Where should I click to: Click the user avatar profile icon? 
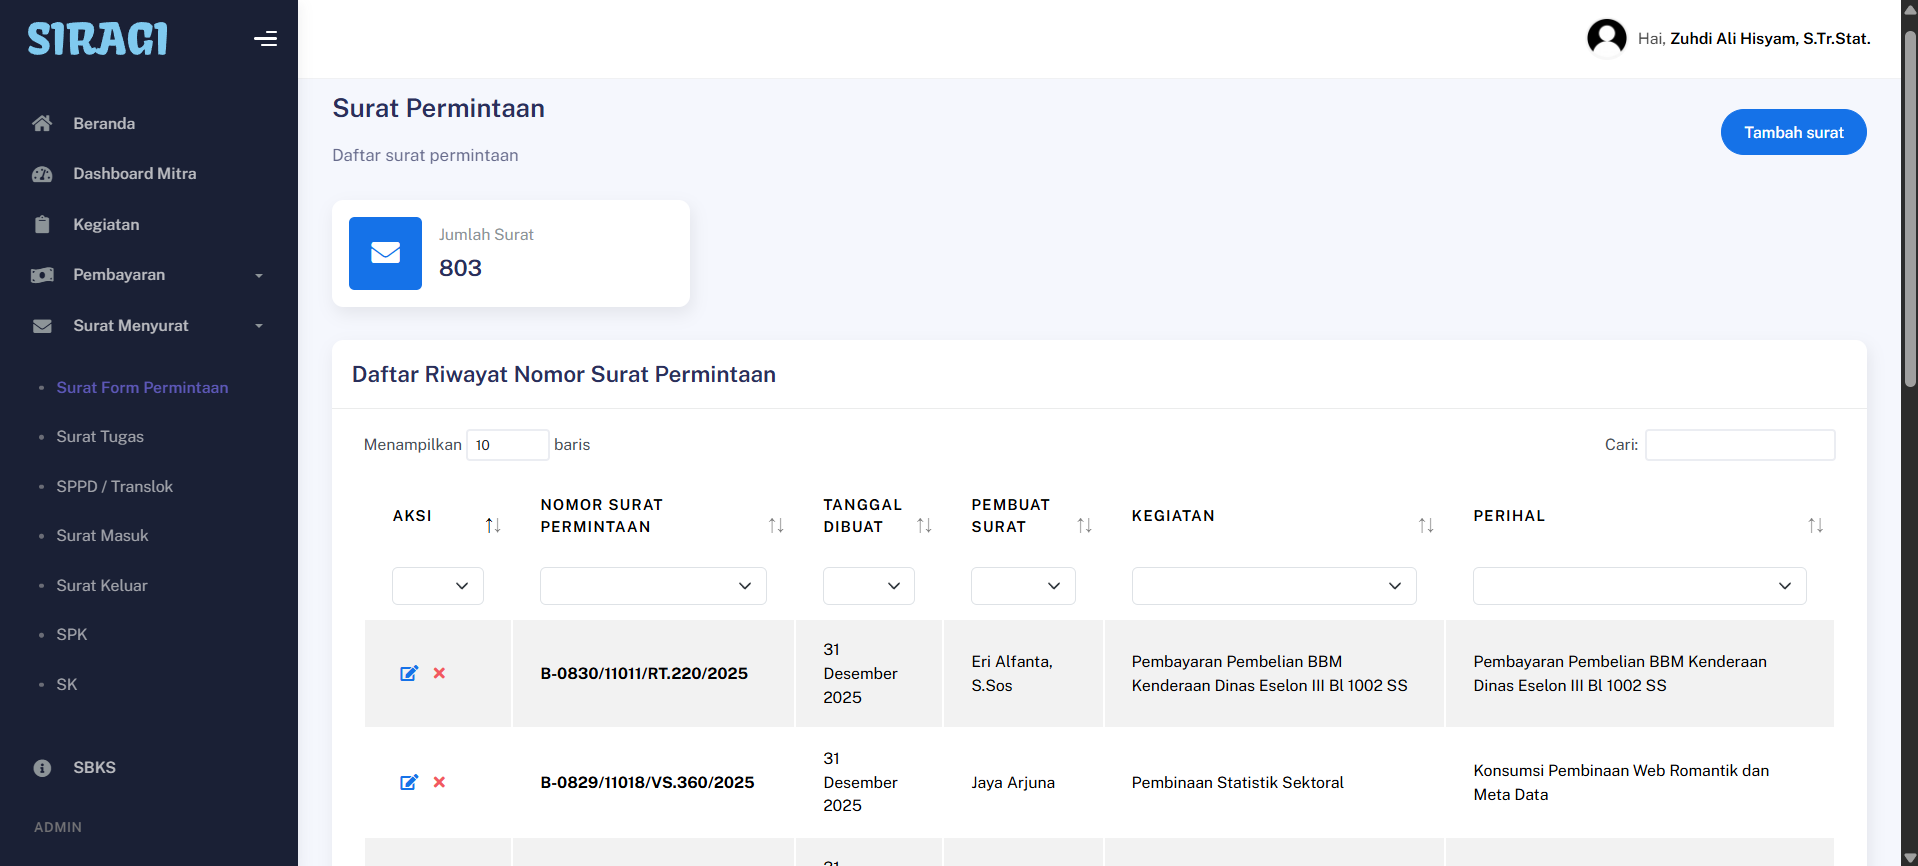(1606, 39)
